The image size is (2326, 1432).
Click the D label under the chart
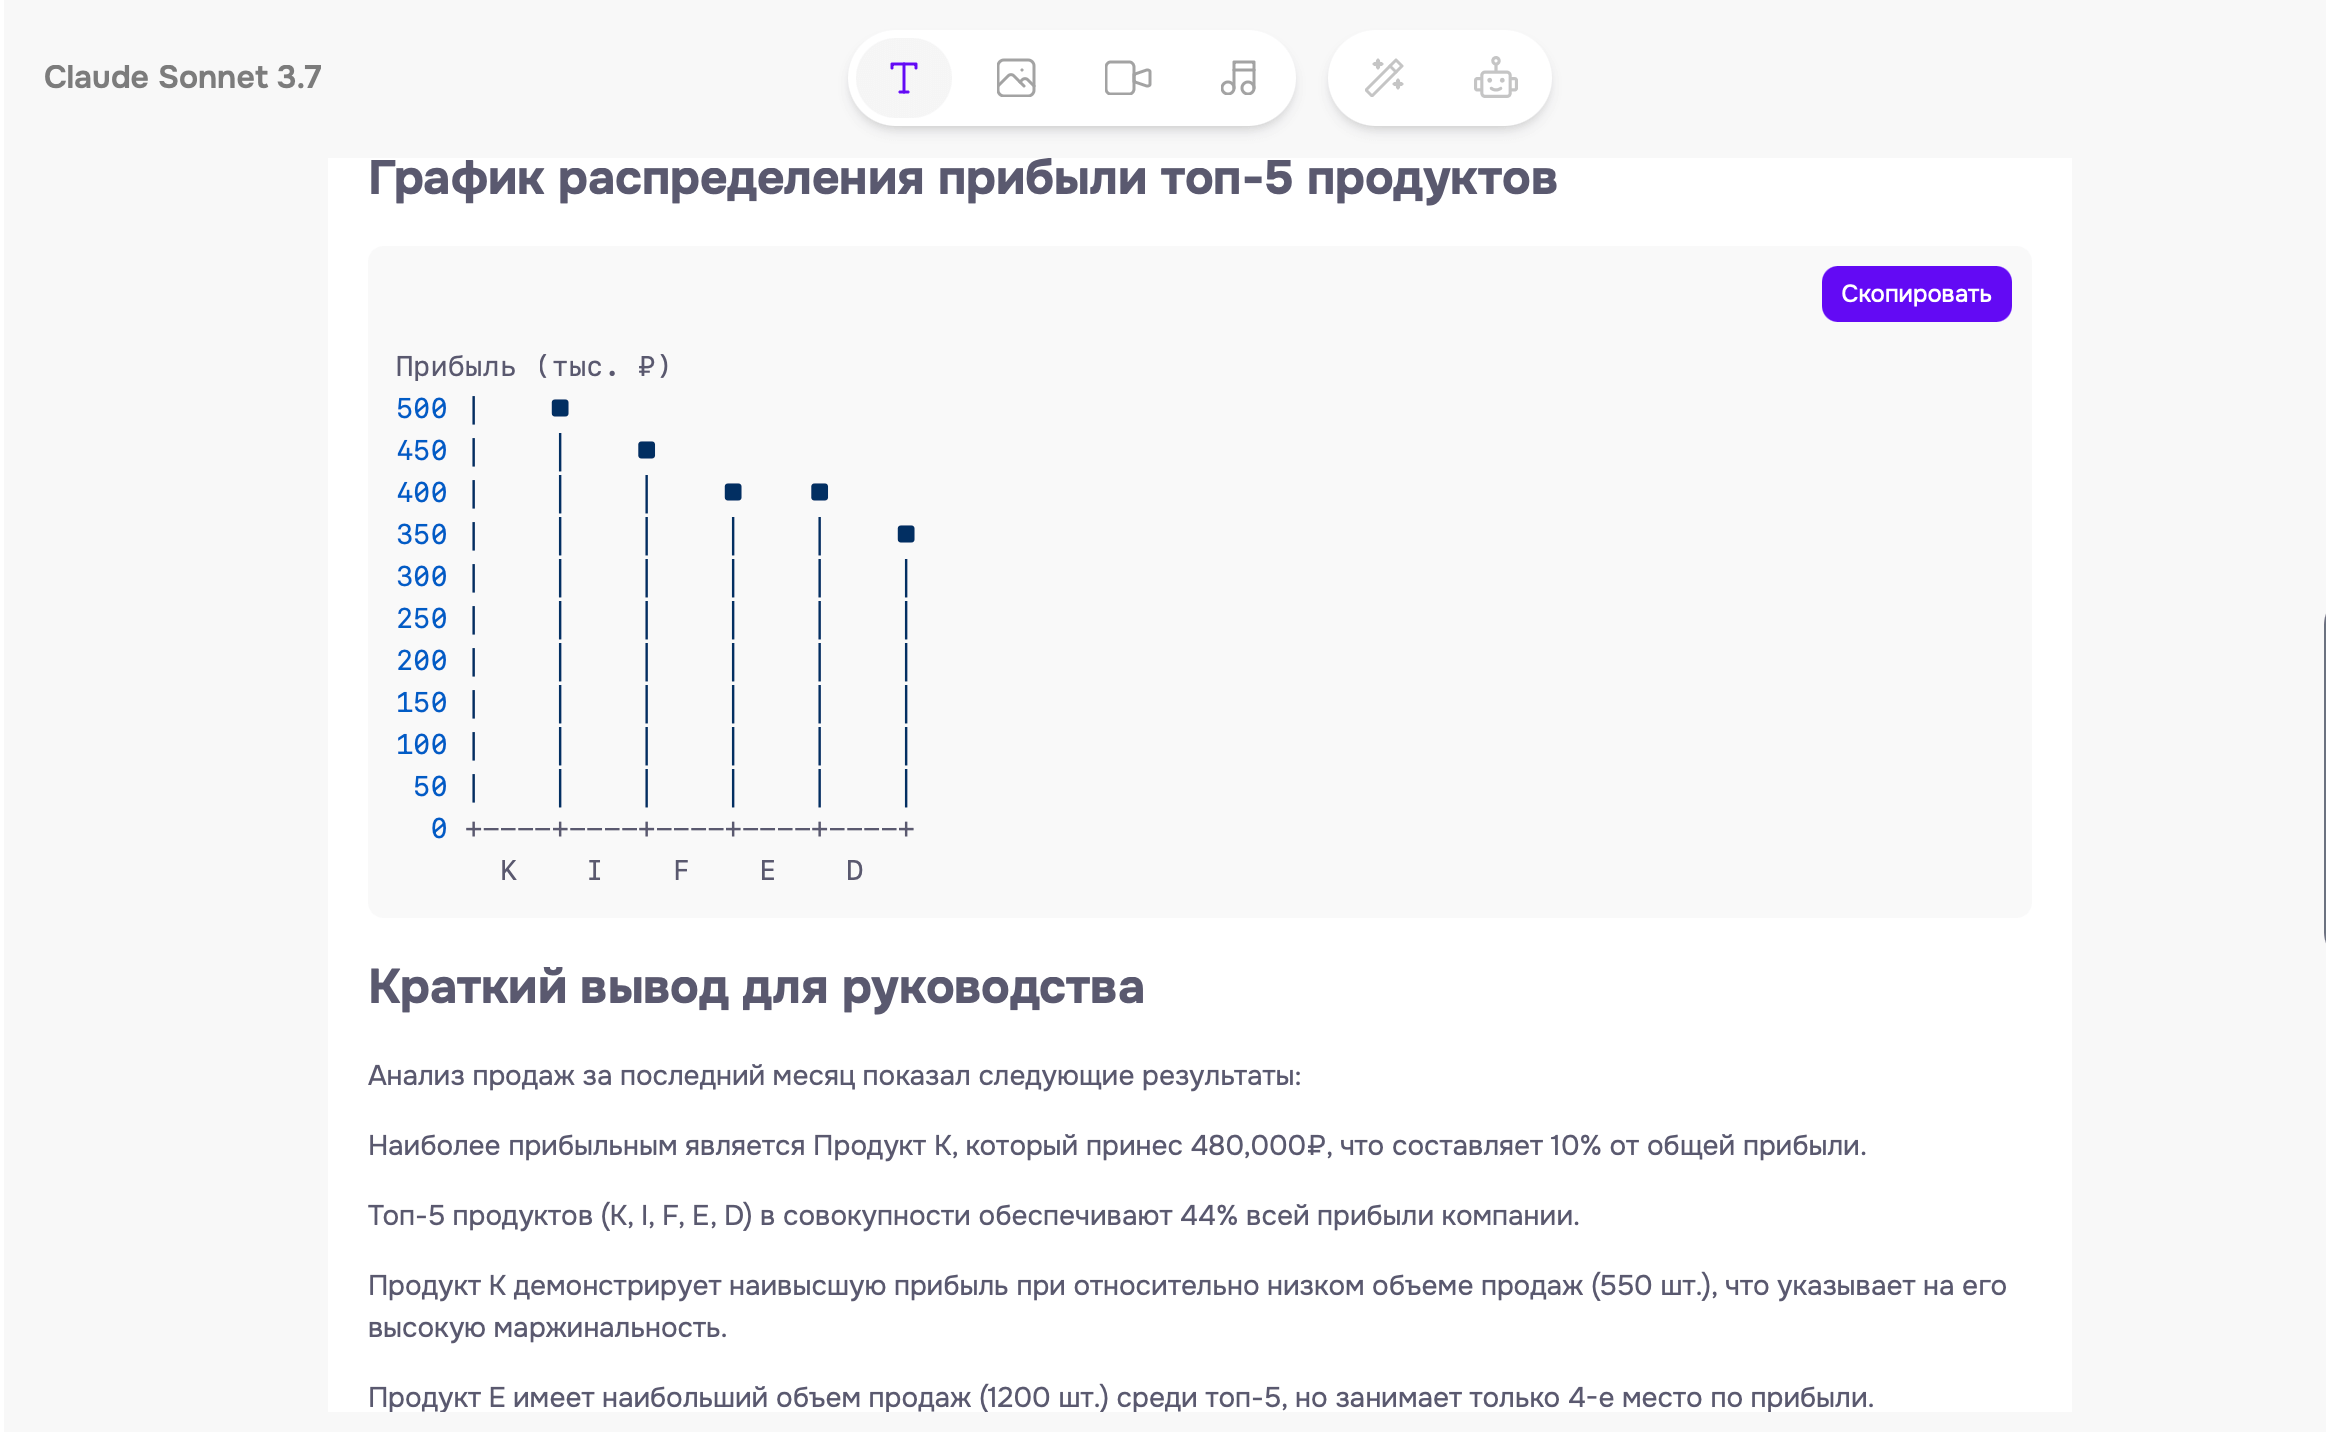tap(854, 871)
